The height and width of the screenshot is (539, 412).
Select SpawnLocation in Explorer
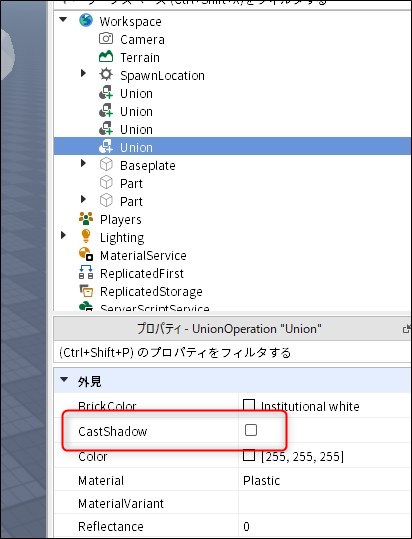[x=162, y=75]
